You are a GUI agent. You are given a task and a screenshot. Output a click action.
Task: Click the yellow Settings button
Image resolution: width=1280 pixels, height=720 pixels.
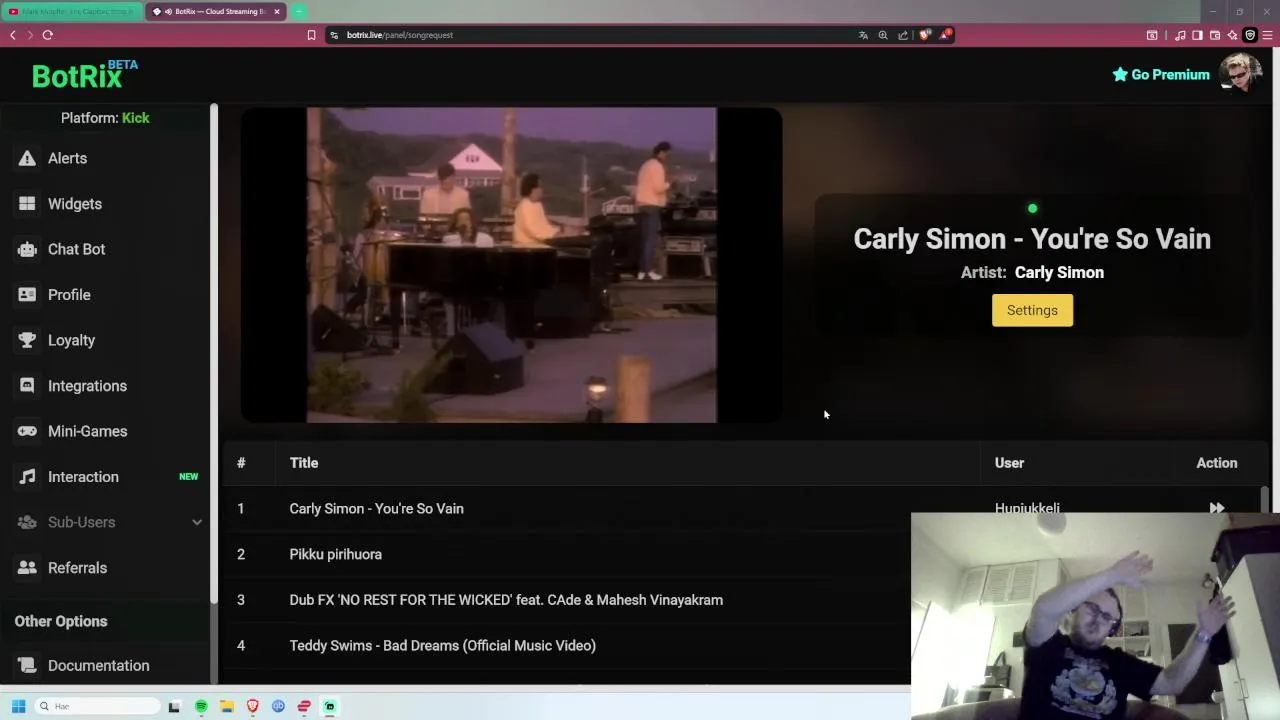click(x=1032, y=310)
